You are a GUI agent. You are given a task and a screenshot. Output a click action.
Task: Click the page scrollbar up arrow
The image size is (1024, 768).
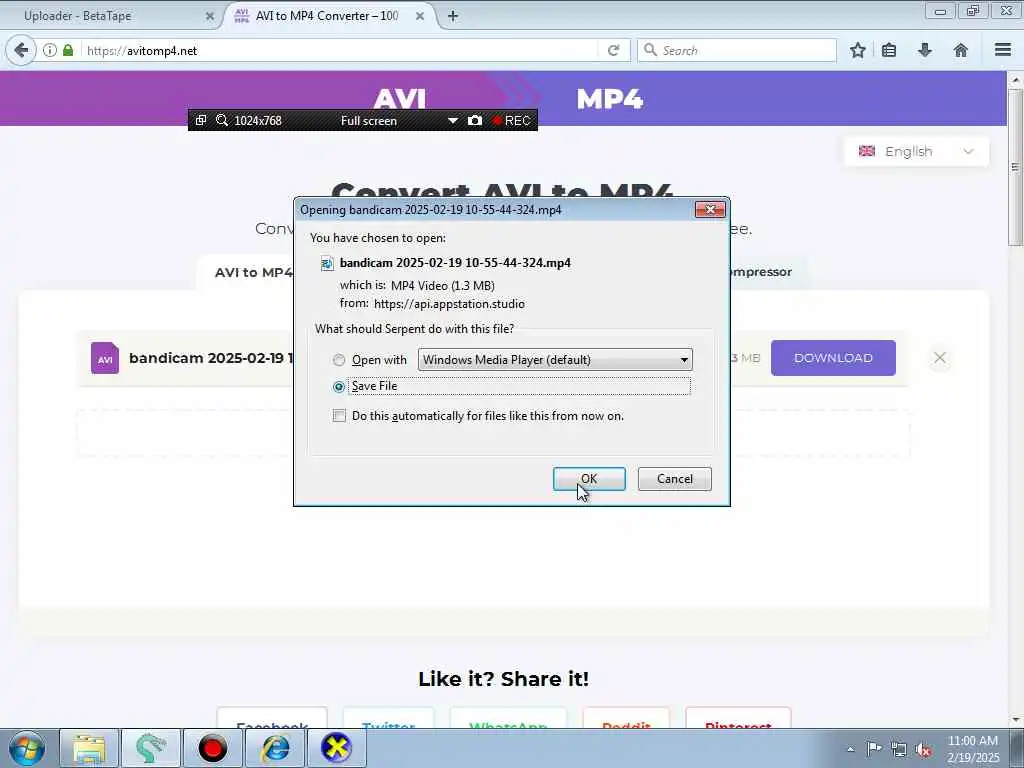coord(1015,80)
